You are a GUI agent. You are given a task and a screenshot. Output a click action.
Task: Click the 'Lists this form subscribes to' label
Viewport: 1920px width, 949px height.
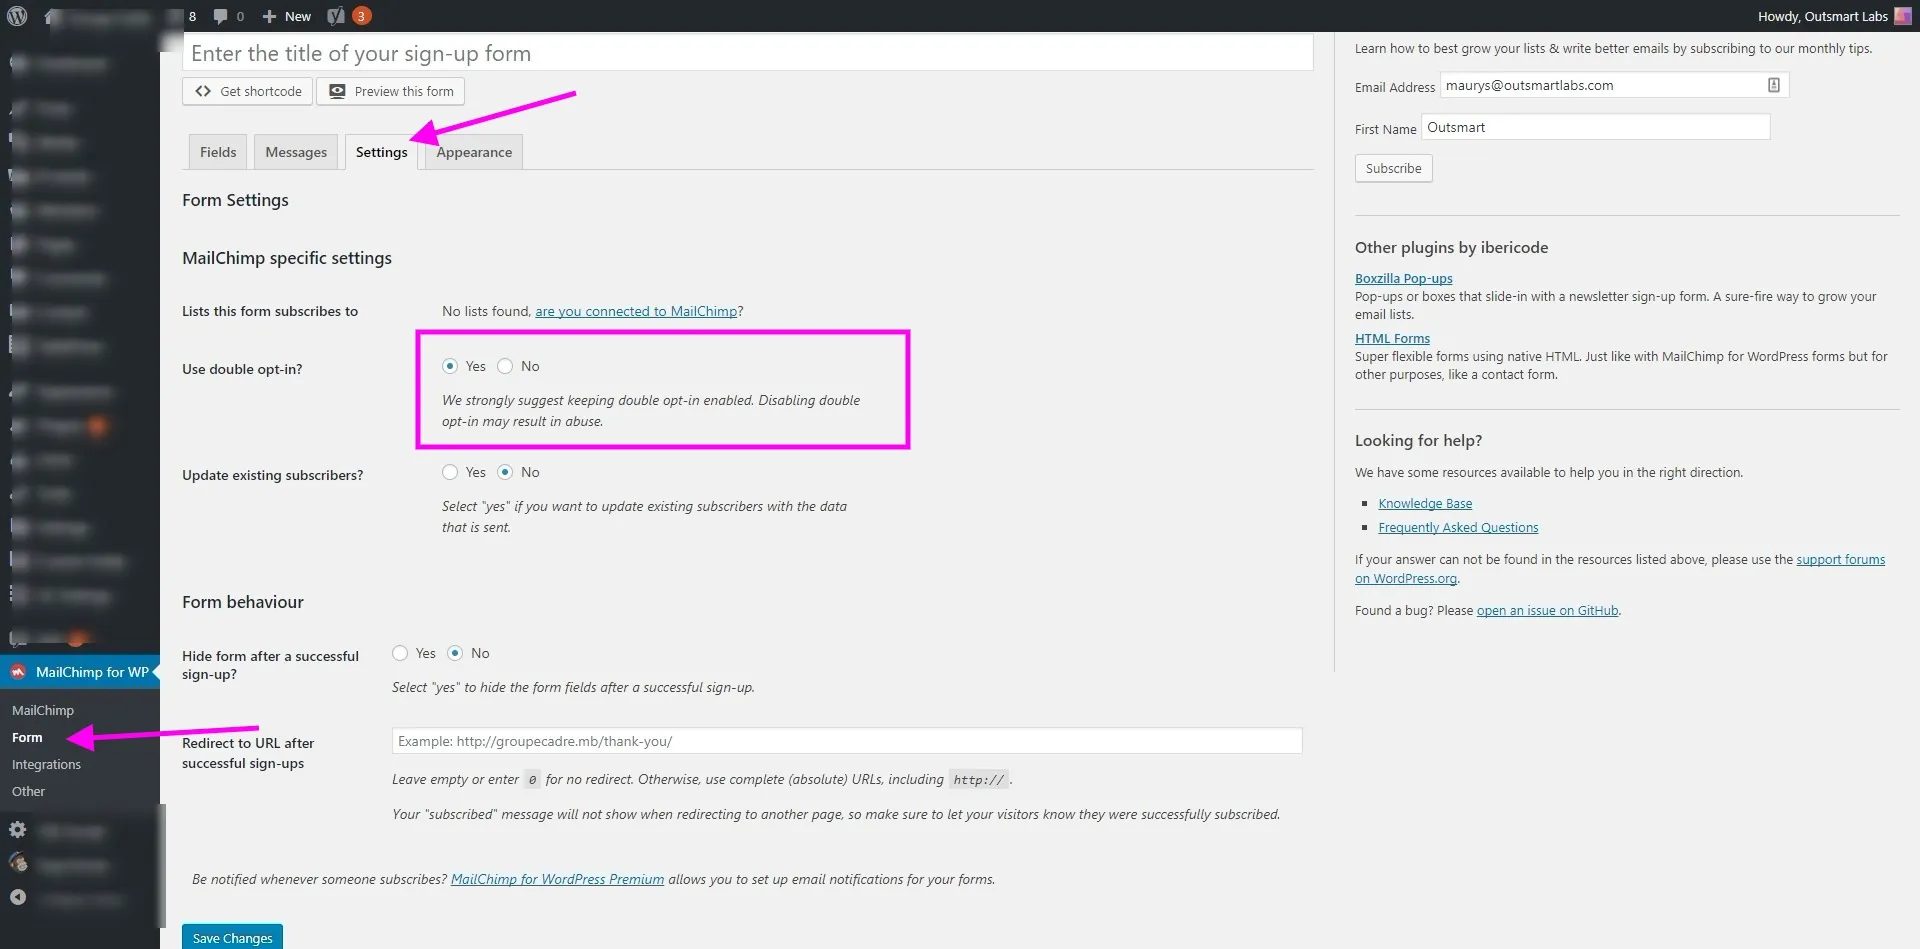(270, 311)
